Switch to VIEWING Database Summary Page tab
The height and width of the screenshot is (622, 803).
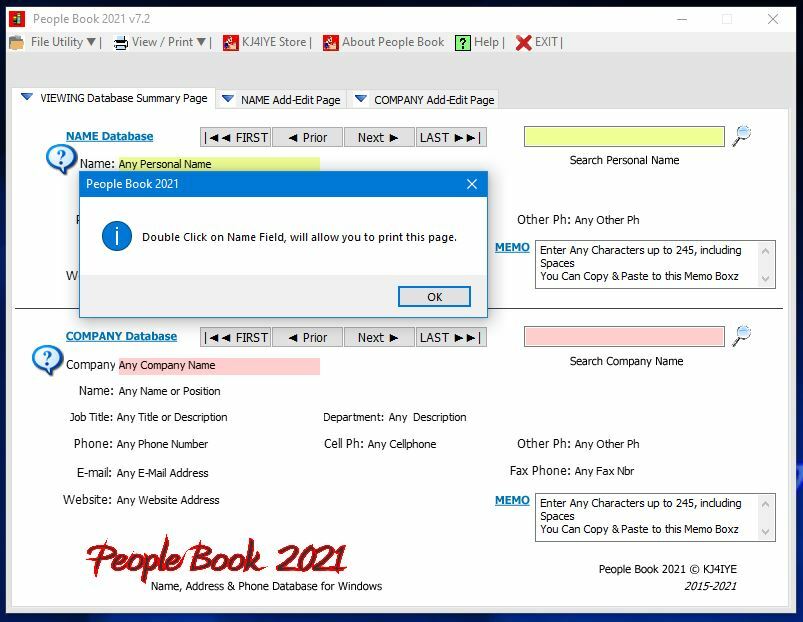[114, 98]
